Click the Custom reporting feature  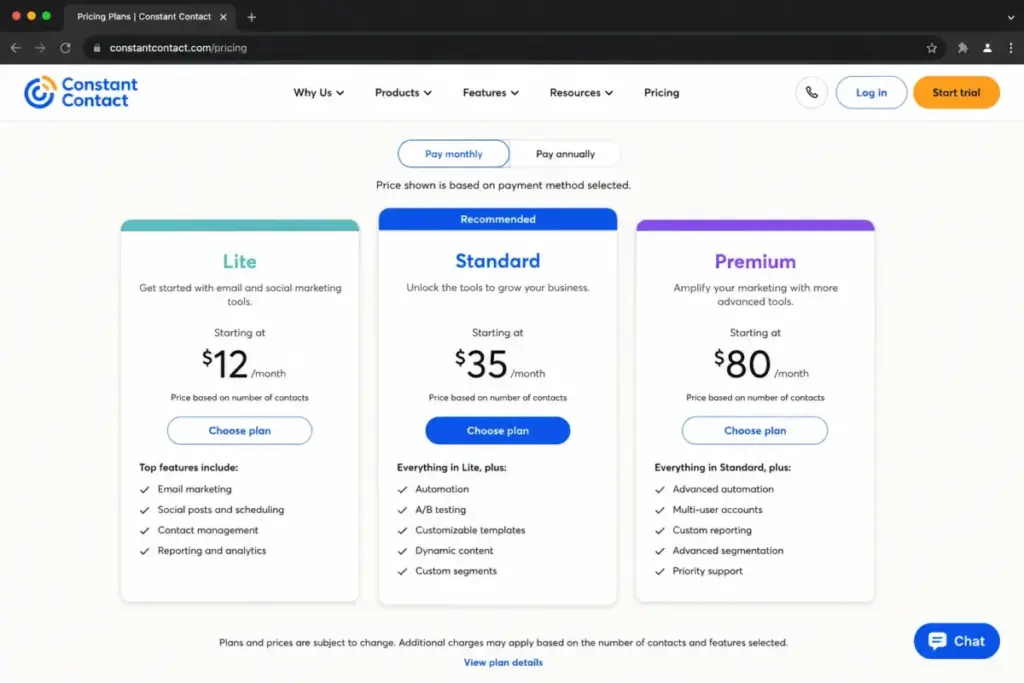[x=712, y=530]
